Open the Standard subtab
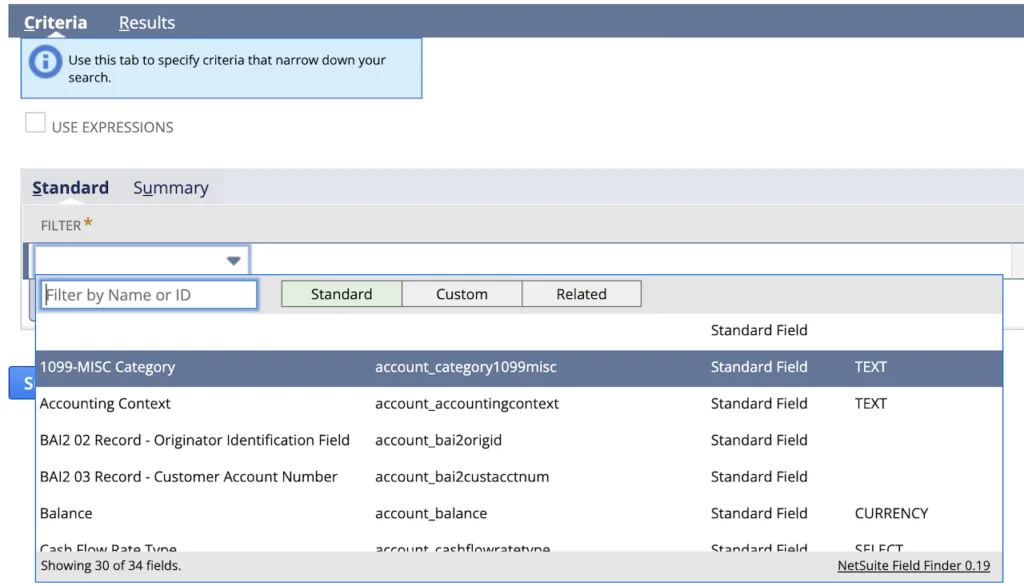The width and height of the screenshot is (1024, 586). tap(71, 187)
